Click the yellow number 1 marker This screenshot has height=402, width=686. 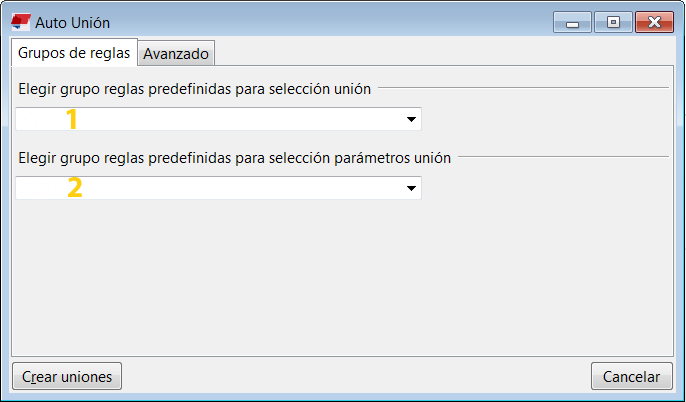coord(71,119)
